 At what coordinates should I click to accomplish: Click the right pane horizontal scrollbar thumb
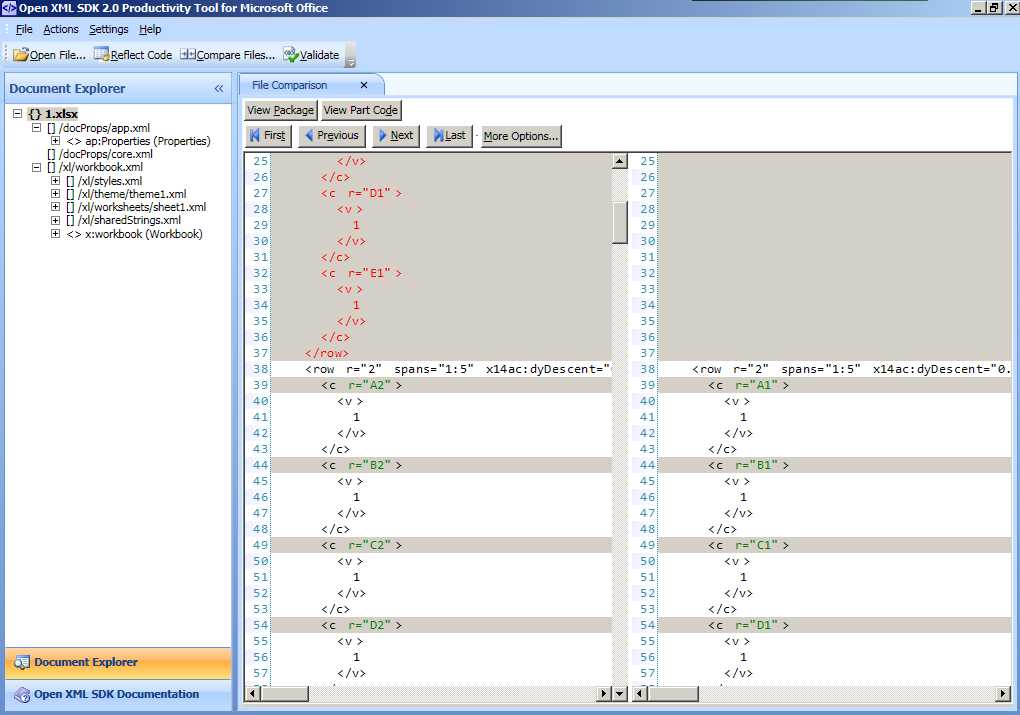point(673,694)
